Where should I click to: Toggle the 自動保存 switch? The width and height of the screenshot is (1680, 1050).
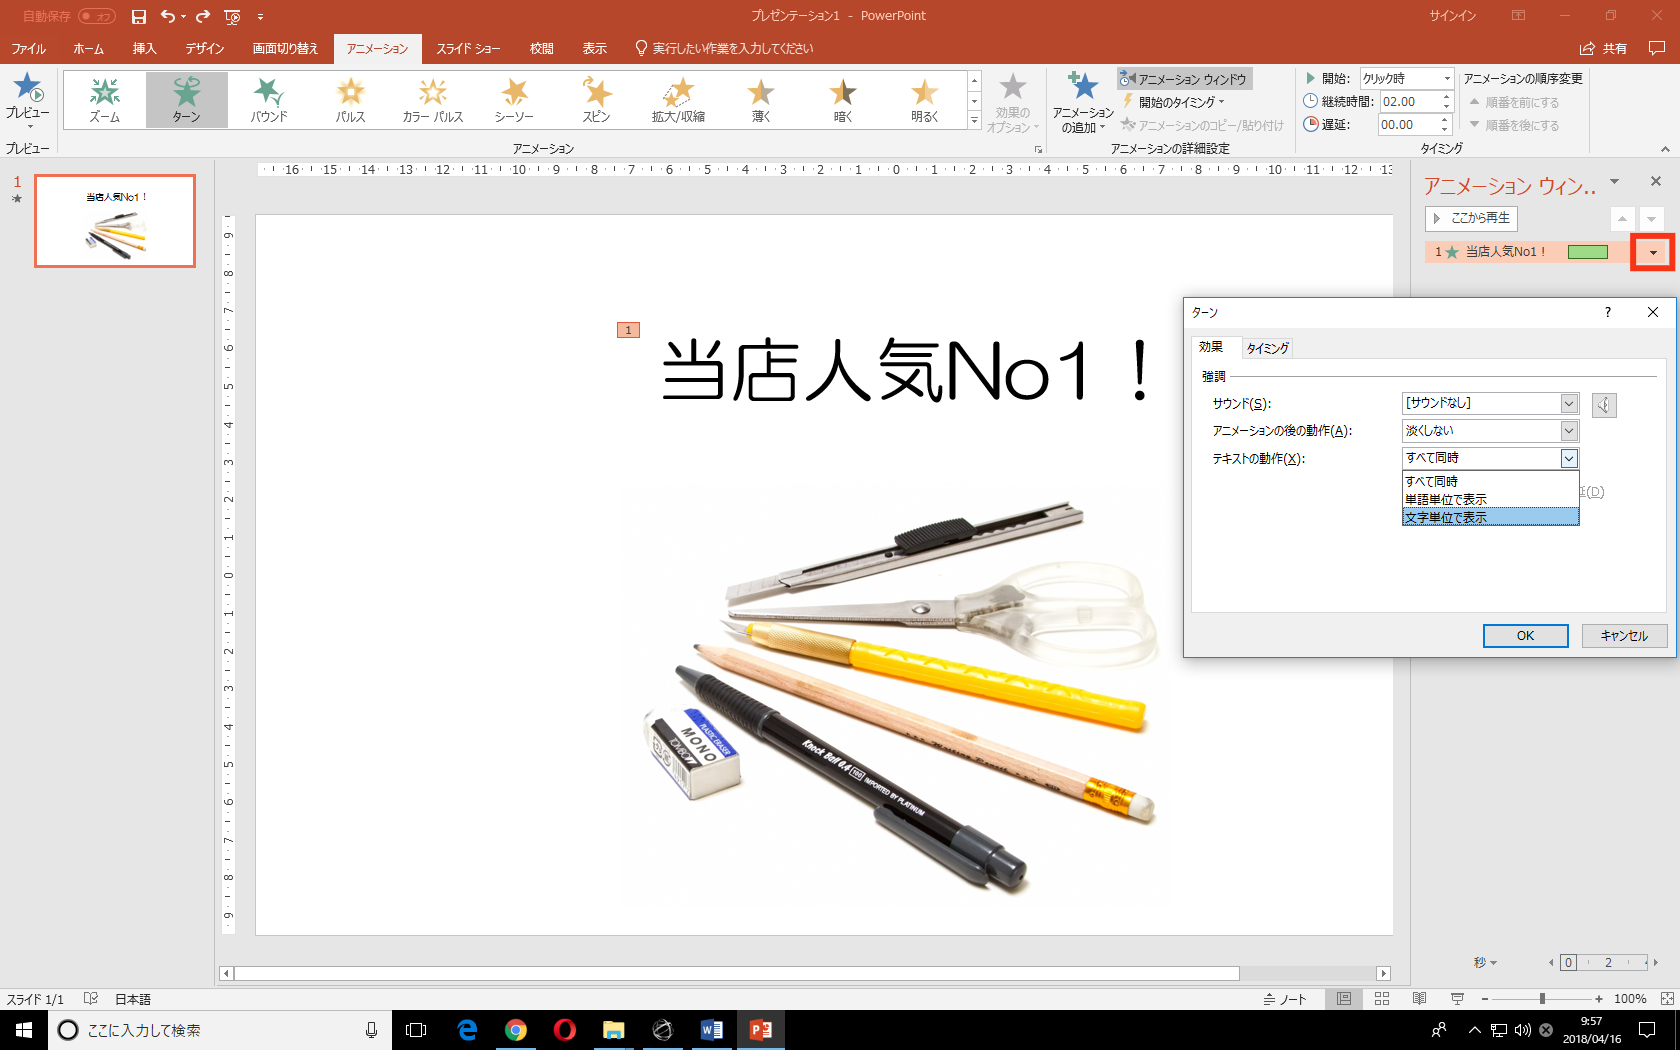(x=97, y=16)
